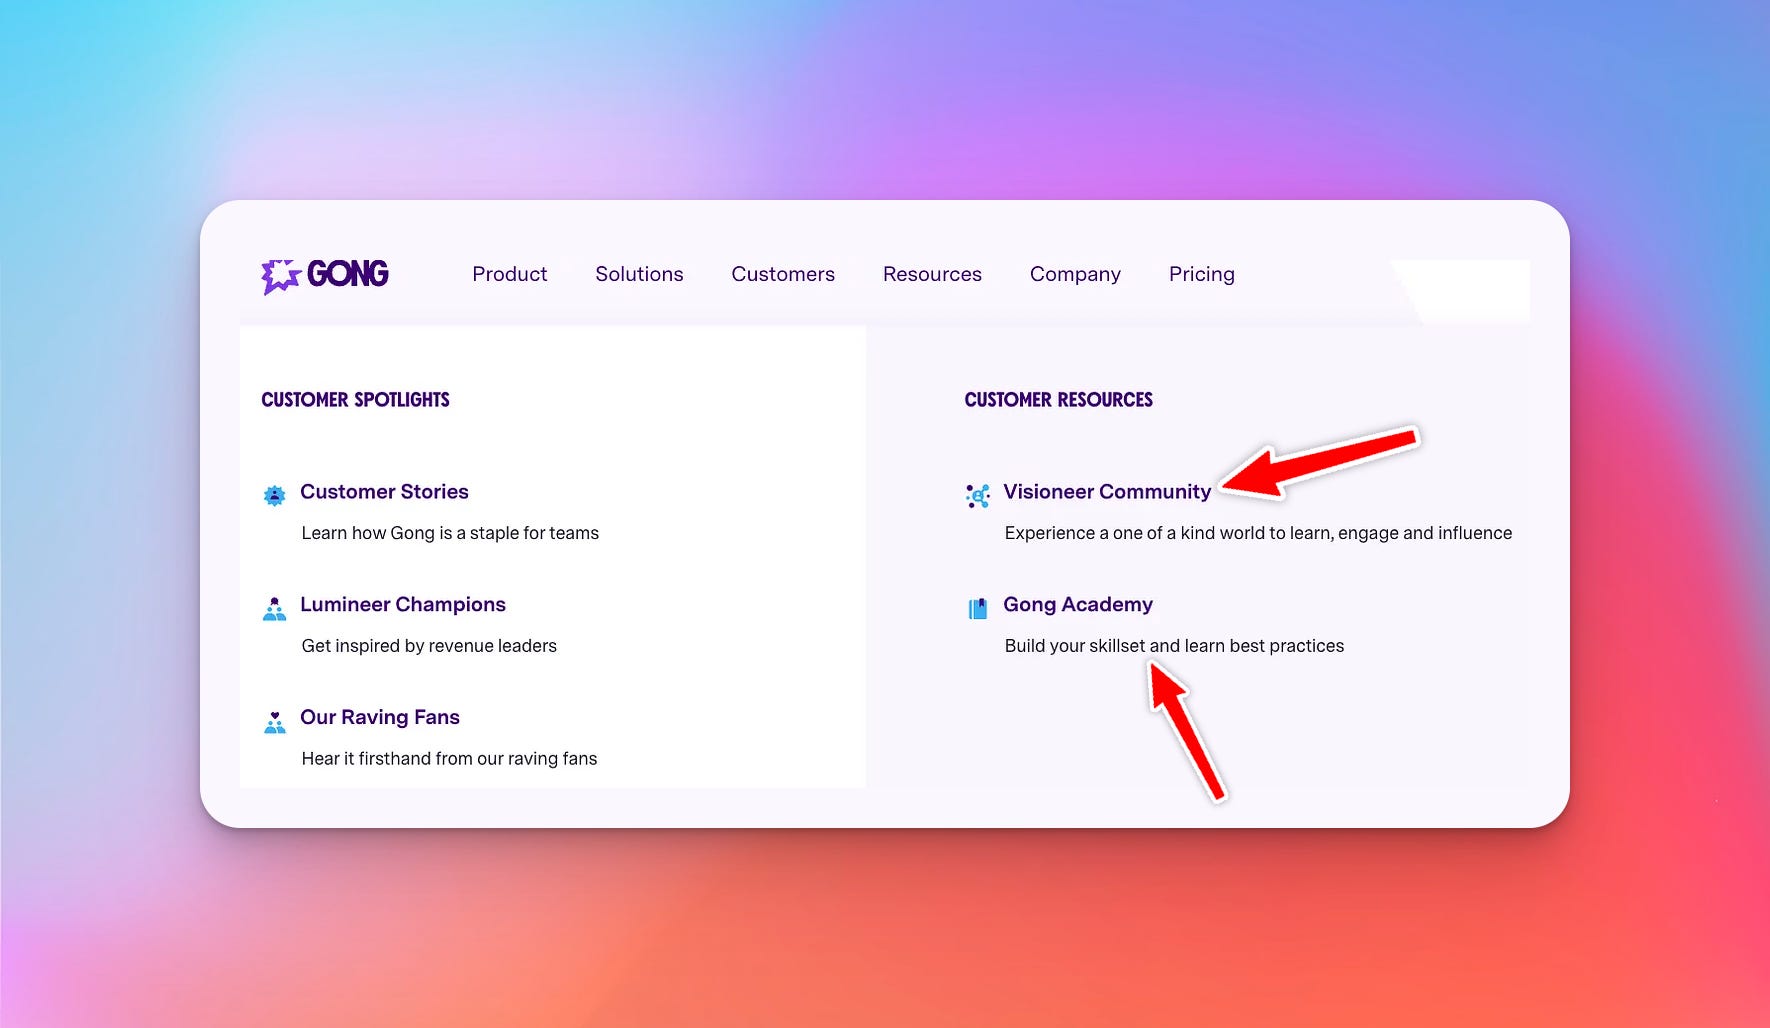The image size is (1770, 1028).
Task: Click the Customer Resources heading
Action: [x=1058, y=400]
